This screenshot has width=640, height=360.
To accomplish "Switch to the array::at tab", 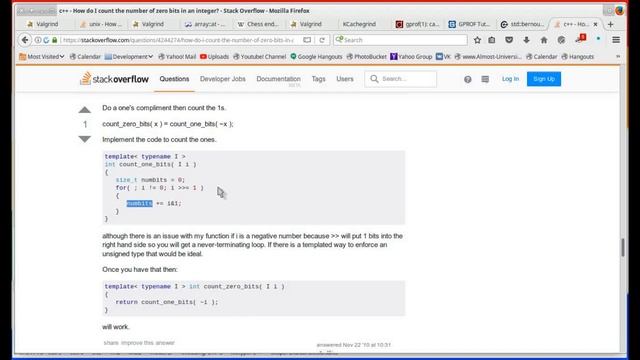I will coord(205,24).
